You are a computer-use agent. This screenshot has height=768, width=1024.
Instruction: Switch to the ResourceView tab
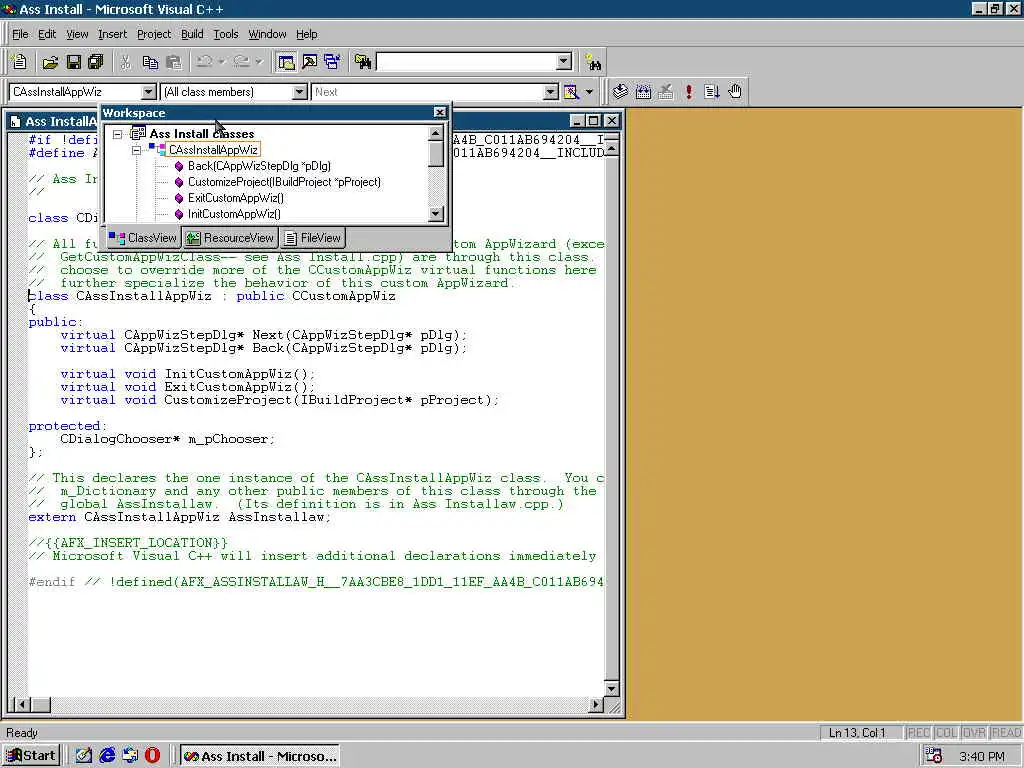[231, 238]
